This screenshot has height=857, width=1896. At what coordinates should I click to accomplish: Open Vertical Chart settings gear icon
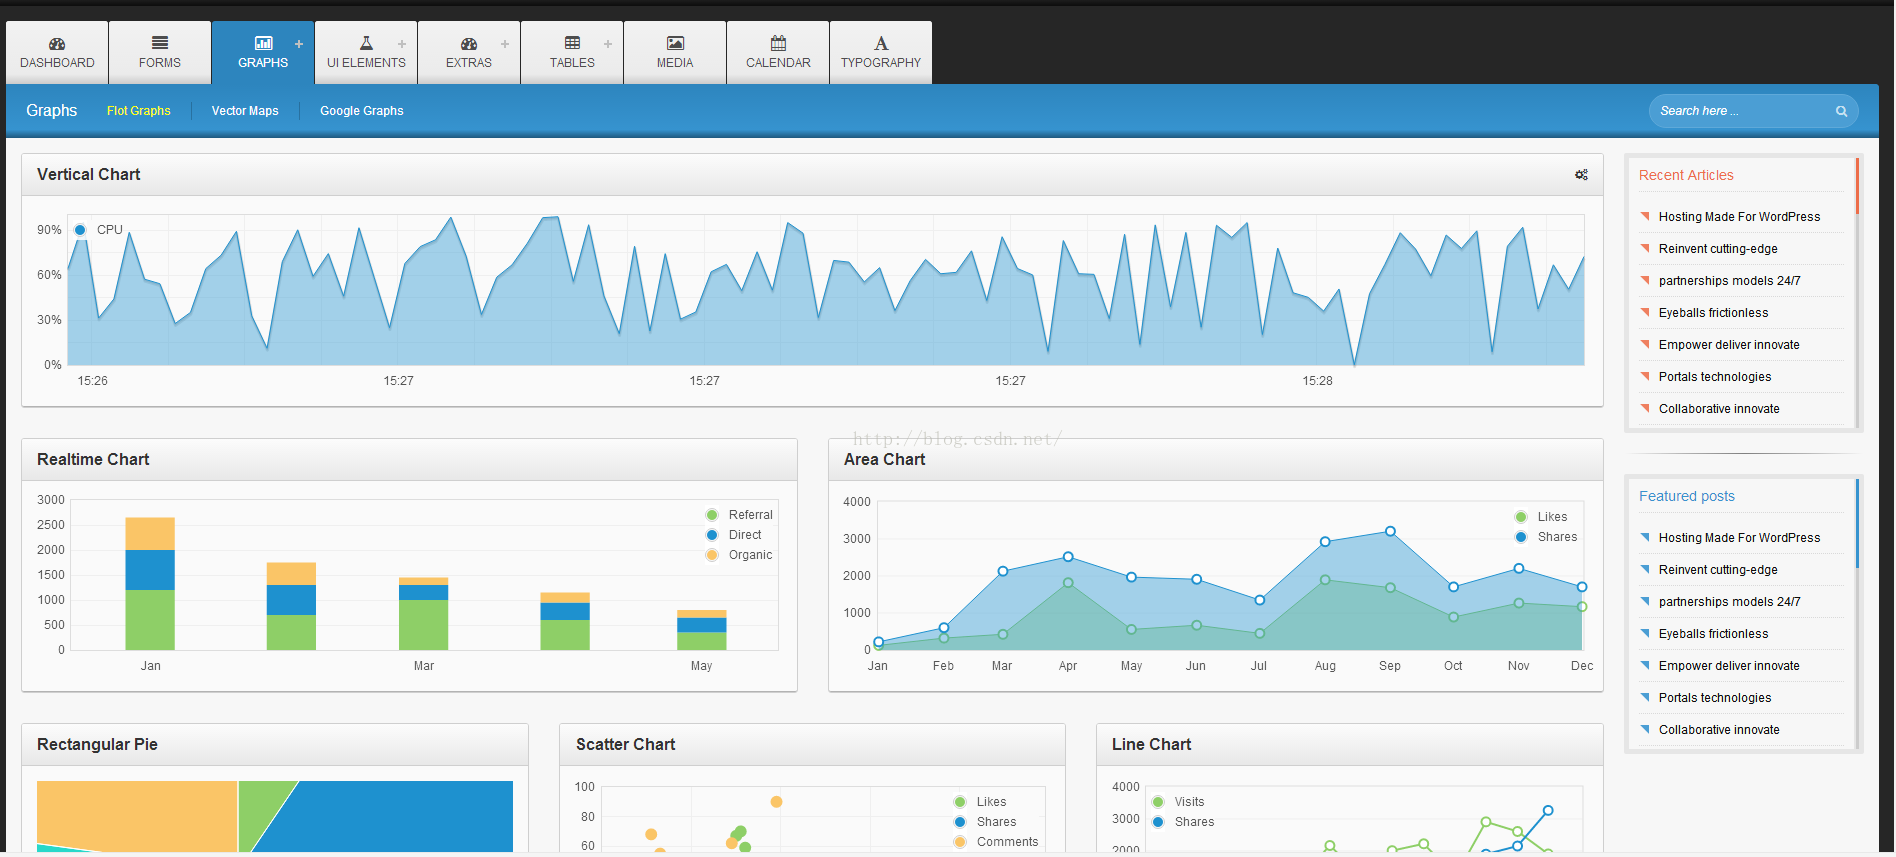[x=1581, y=174]
